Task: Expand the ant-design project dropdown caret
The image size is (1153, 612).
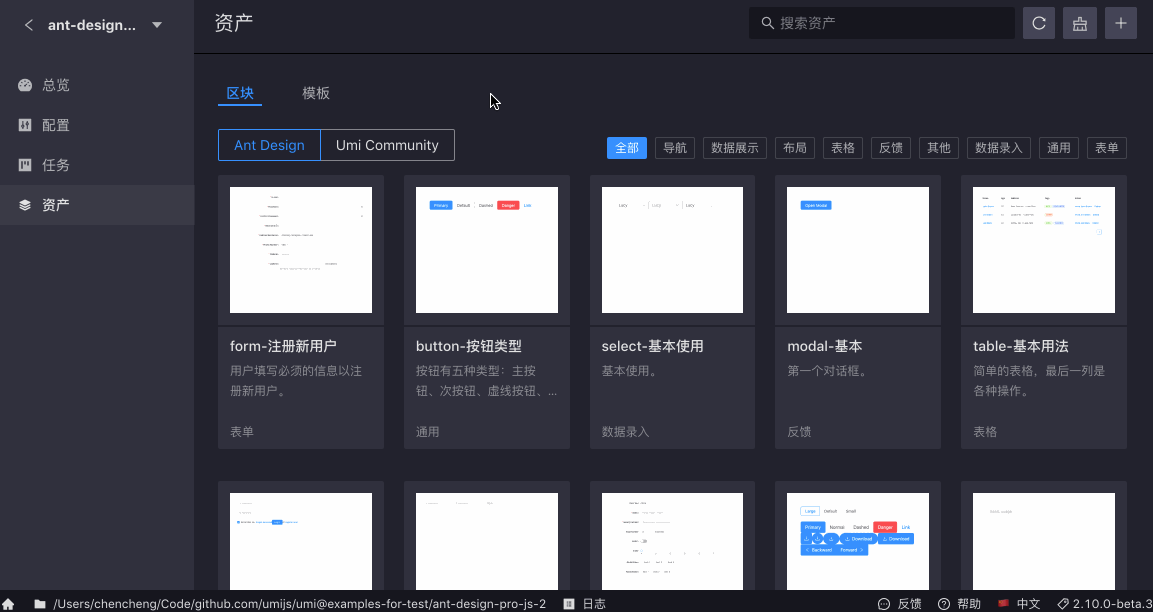Action: pos(157,25)
